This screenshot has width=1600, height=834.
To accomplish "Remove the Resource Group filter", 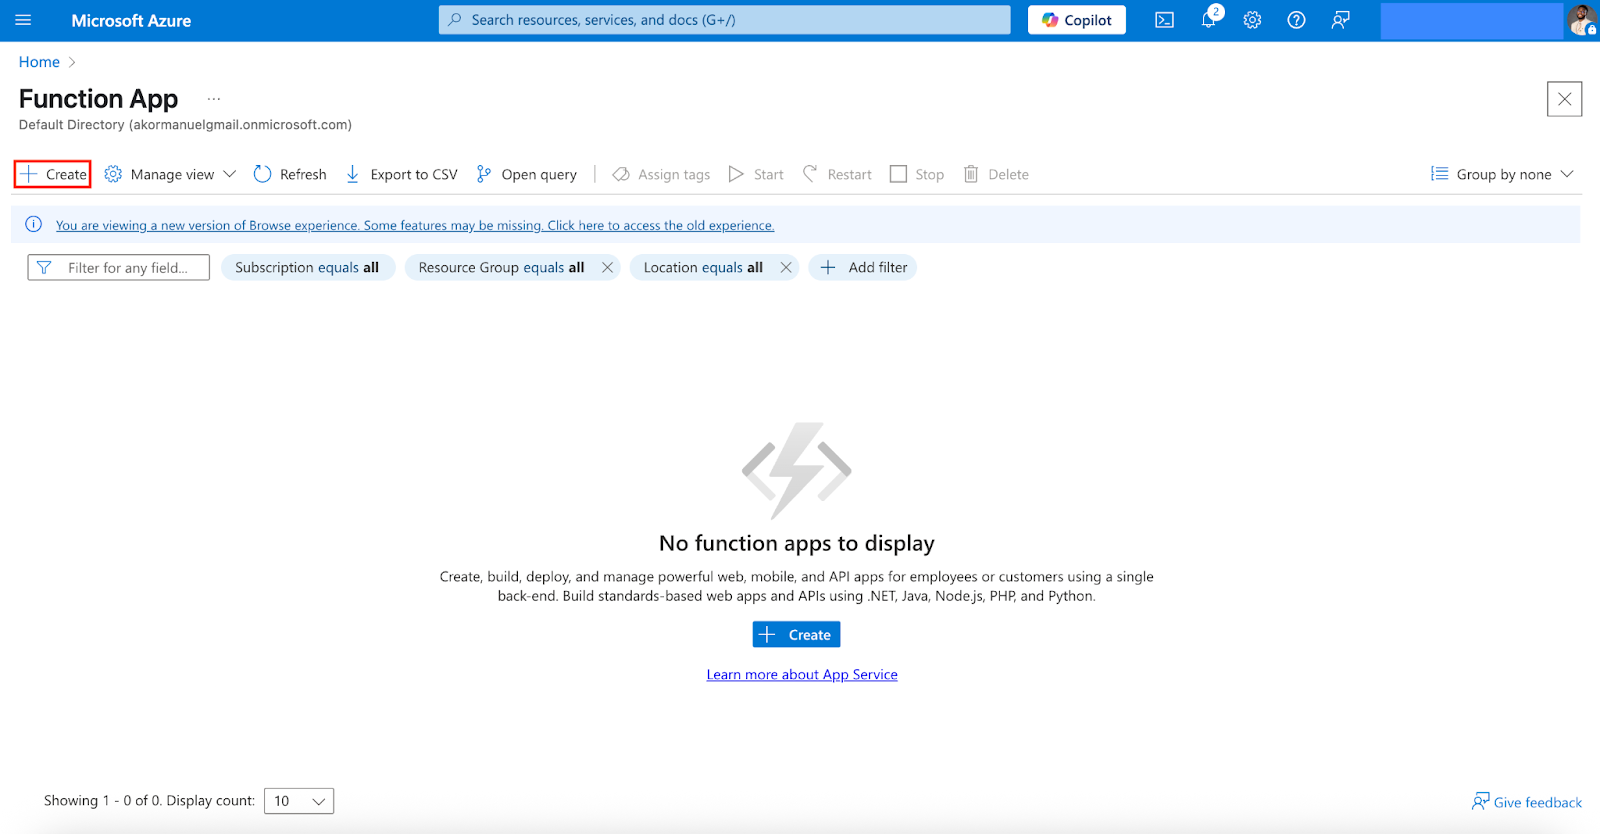I will click(607, 268).
